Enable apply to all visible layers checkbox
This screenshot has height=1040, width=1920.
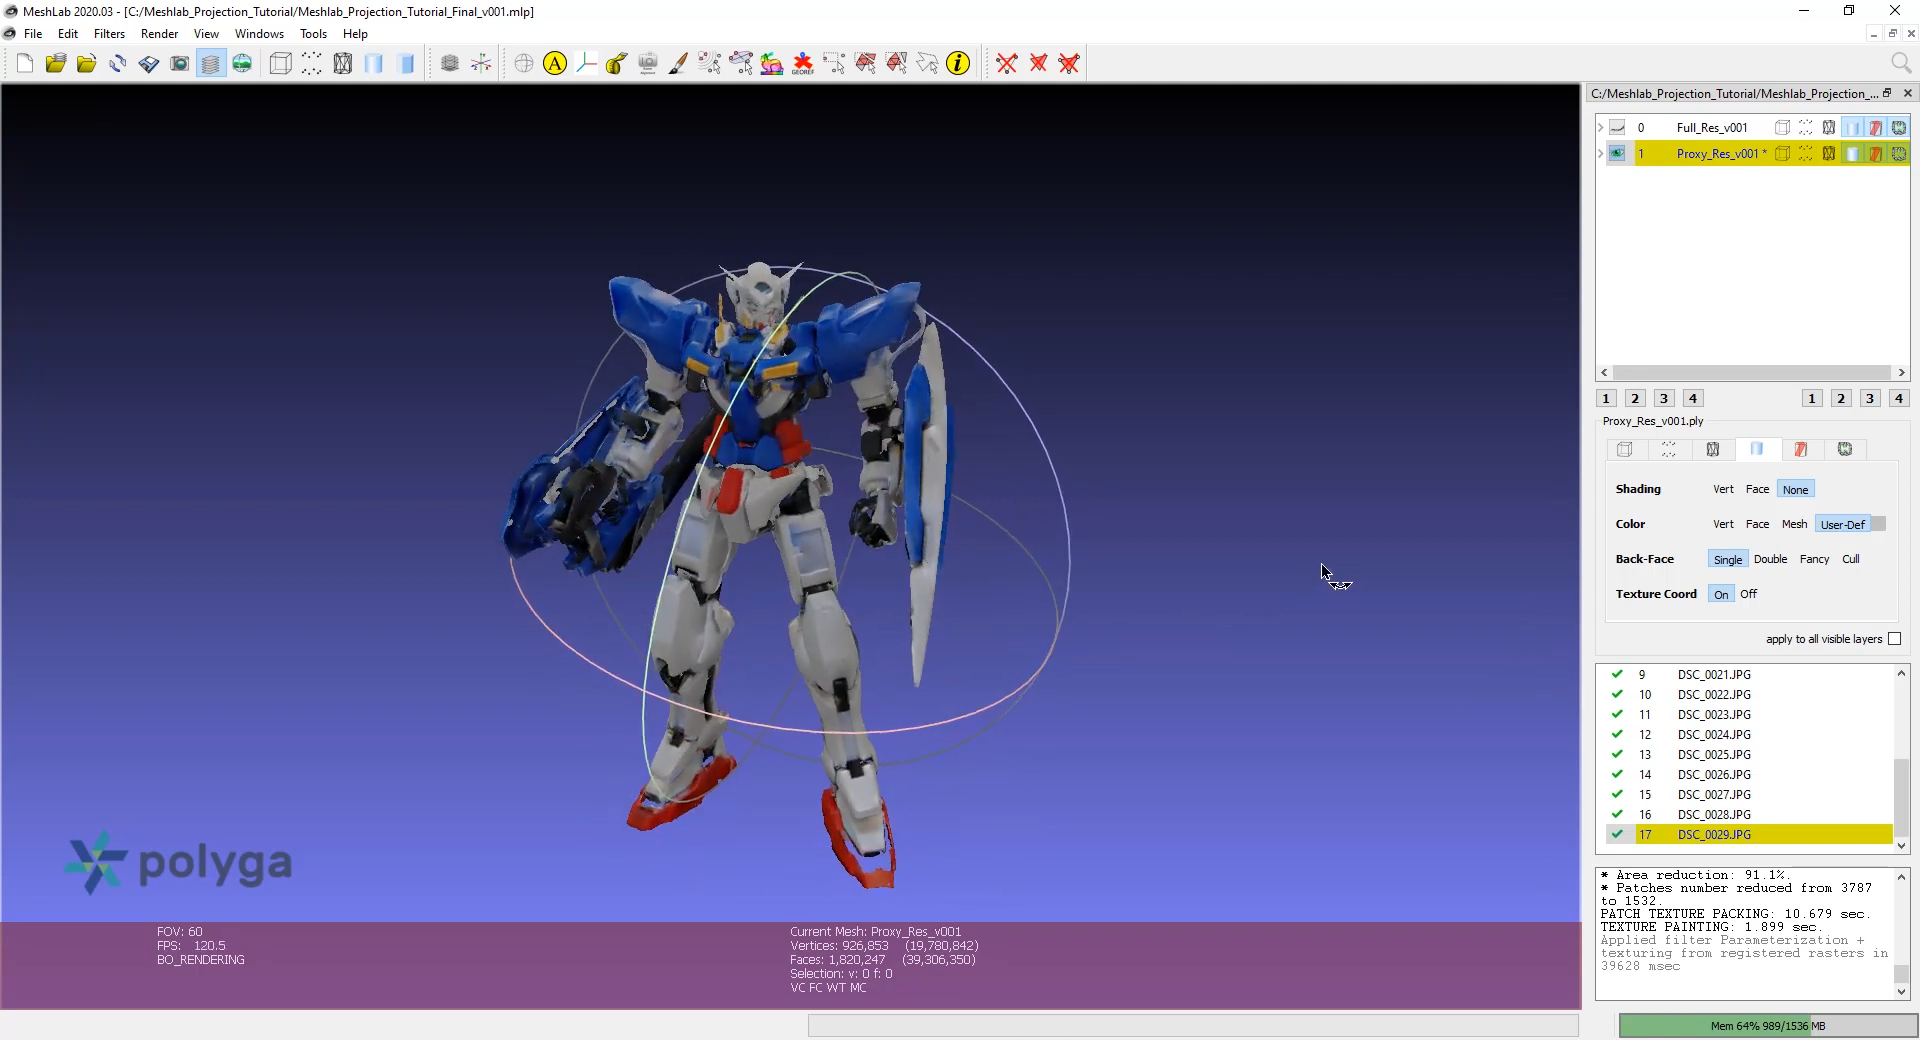click(x=1894, y=639)
